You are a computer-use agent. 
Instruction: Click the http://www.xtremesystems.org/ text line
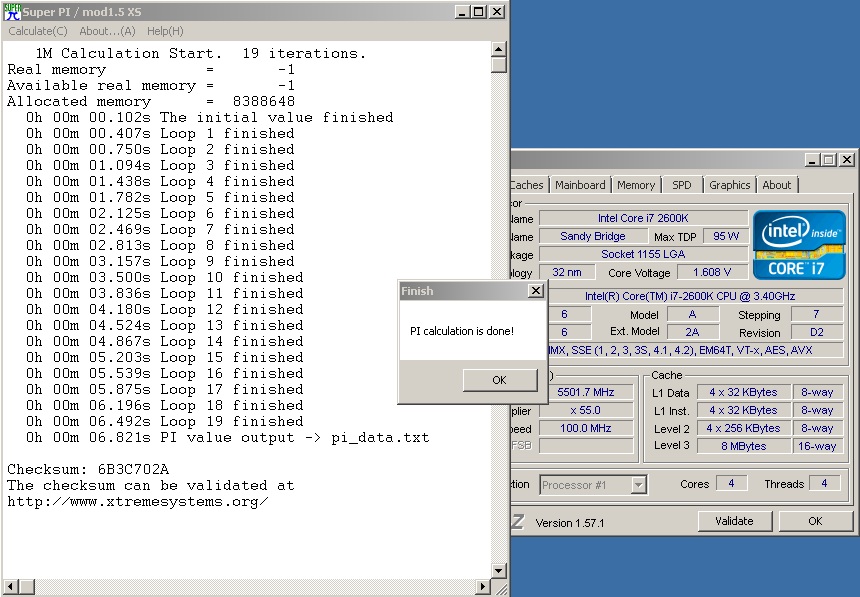[138, 502]
